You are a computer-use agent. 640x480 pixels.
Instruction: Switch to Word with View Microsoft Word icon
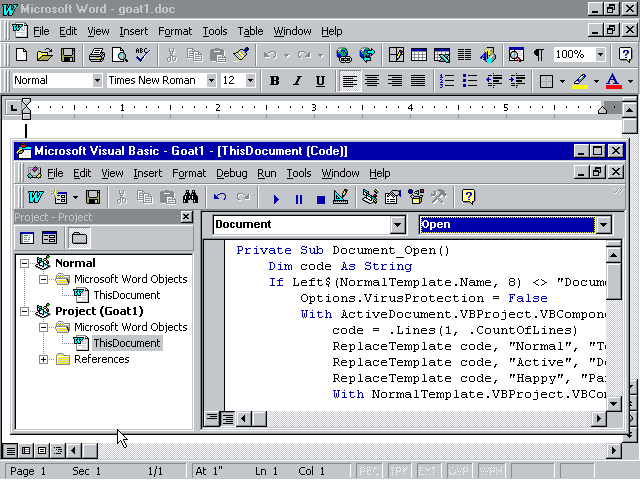pos(36,197)
